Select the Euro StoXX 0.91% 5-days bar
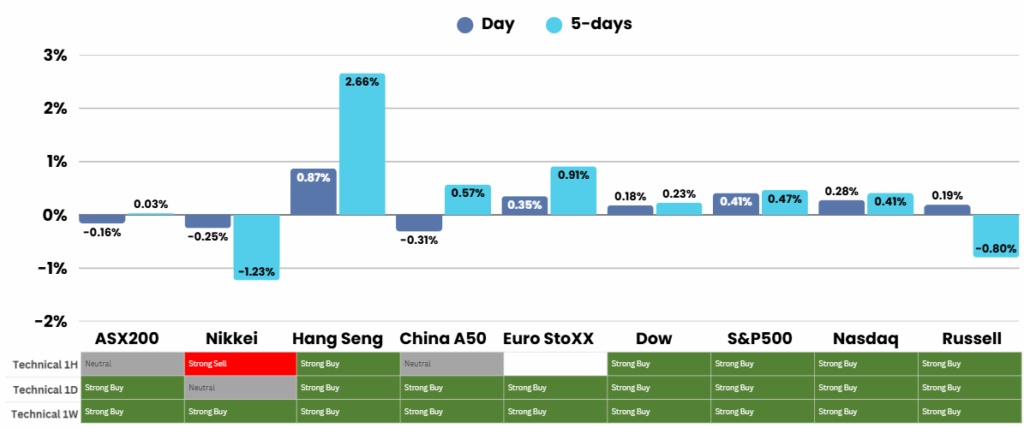The width and height of the screenshot is (1024, 428). (573, 190)
